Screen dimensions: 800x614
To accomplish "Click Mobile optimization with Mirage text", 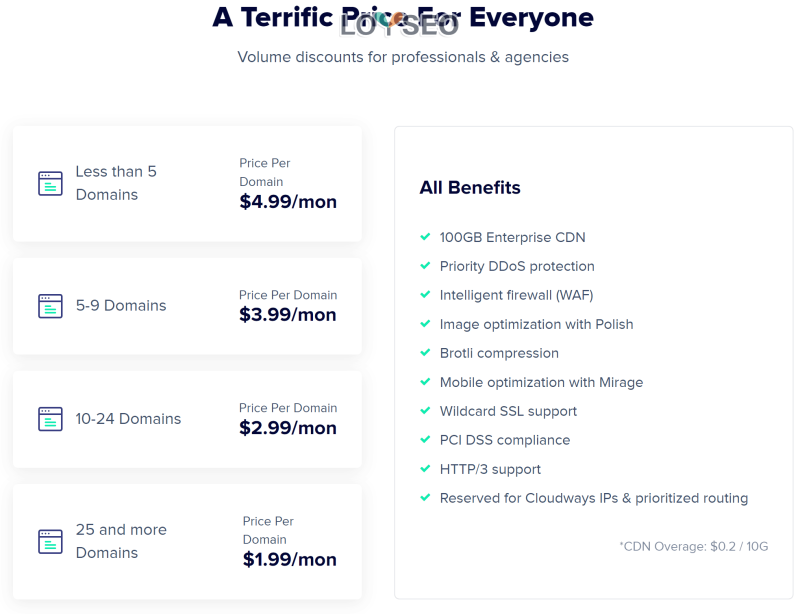I will (541, 382).
